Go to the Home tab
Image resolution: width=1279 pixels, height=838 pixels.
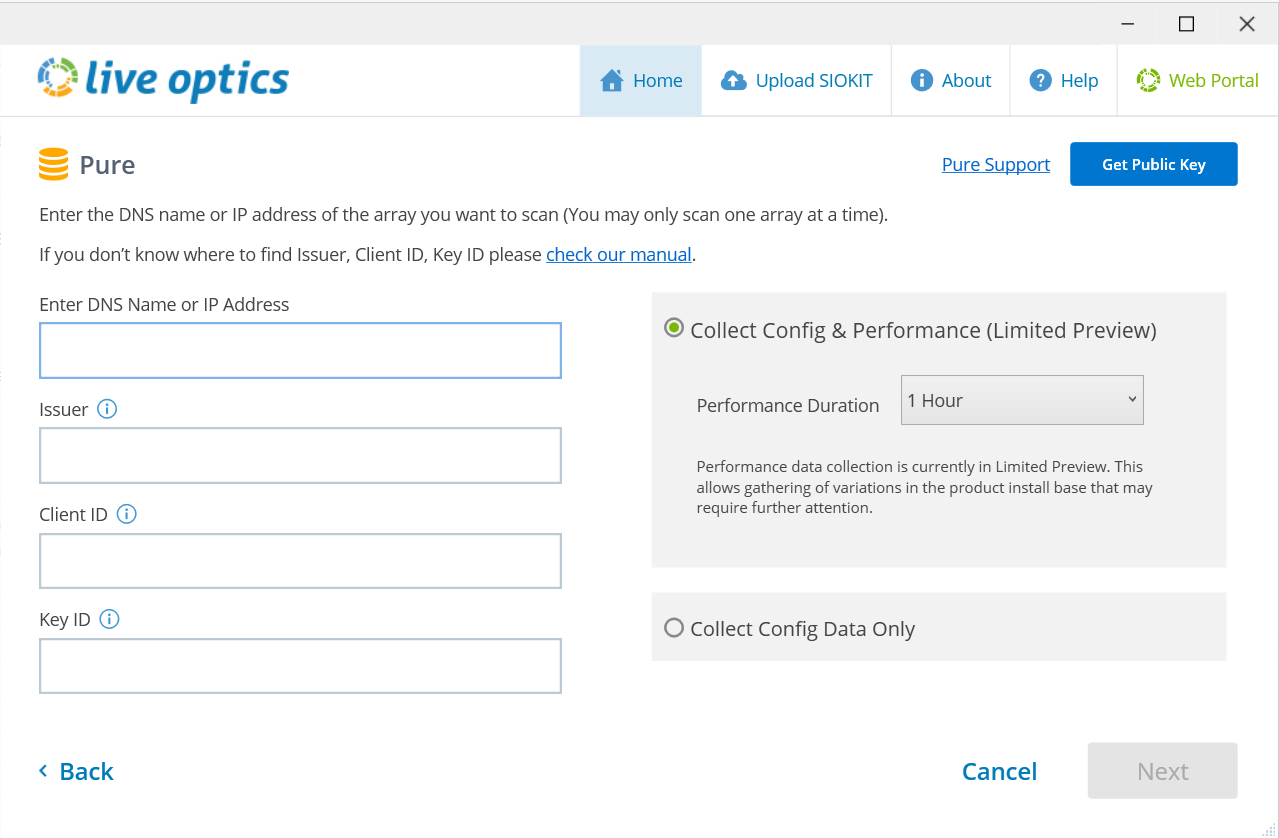(x=641, y=81)
